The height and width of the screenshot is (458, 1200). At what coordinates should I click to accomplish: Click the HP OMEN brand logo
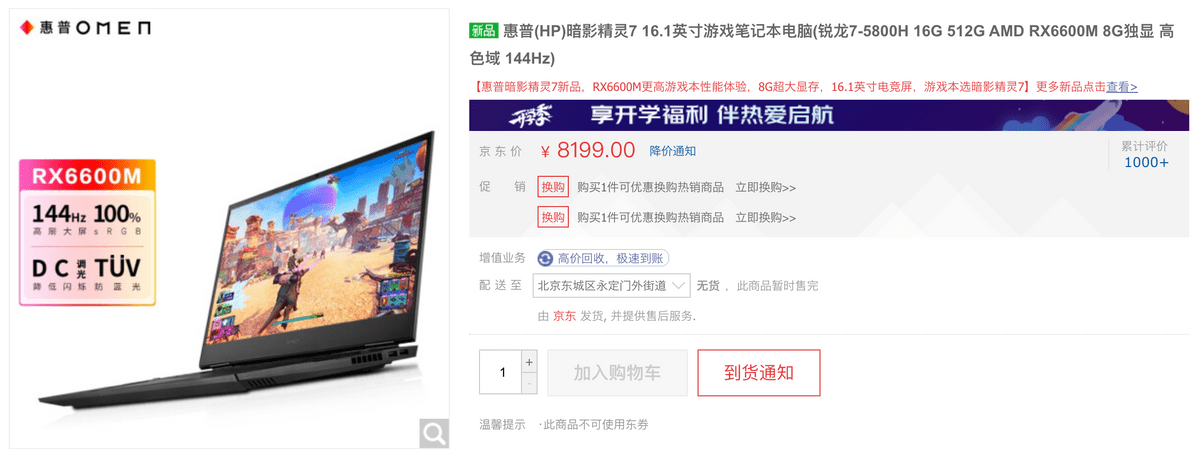coord(85,29)
